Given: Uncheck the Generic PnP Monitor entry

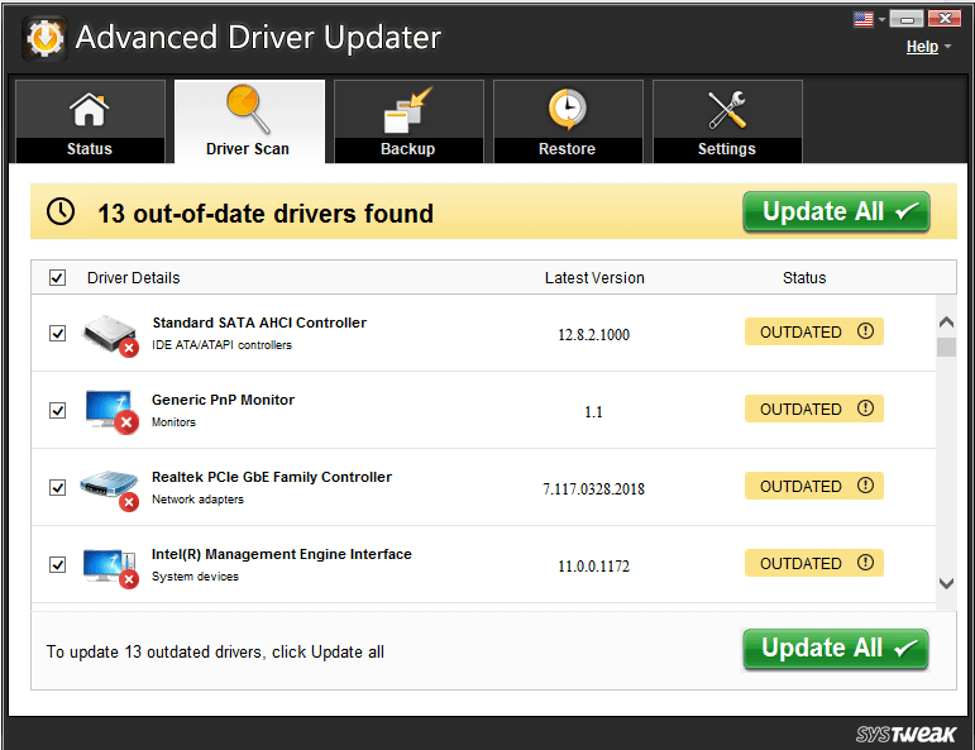Looking at the screenshot, I should pos(57,410).
